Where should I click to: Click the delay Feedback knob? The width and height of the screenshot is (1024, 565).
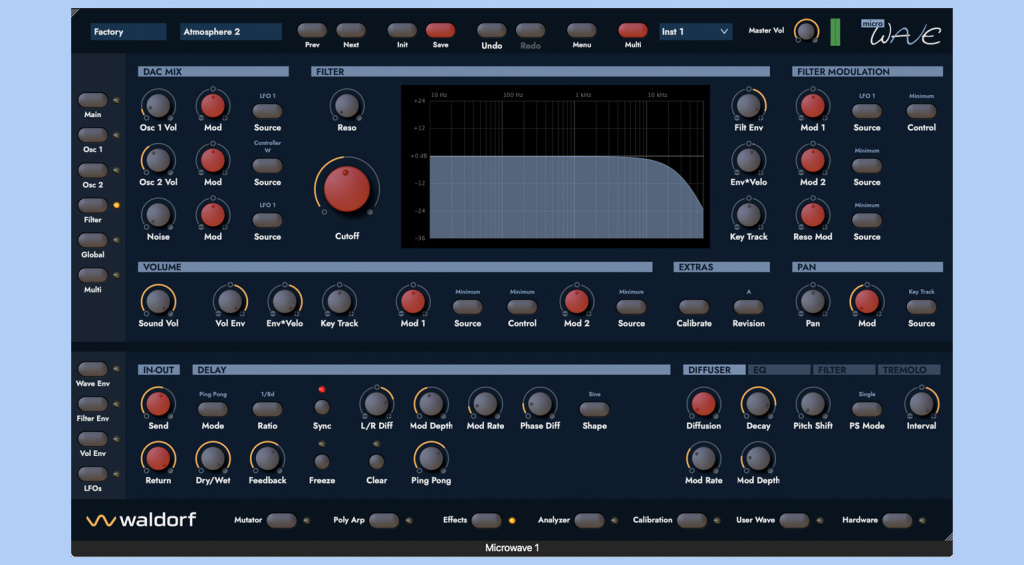(x=267, y=459)
